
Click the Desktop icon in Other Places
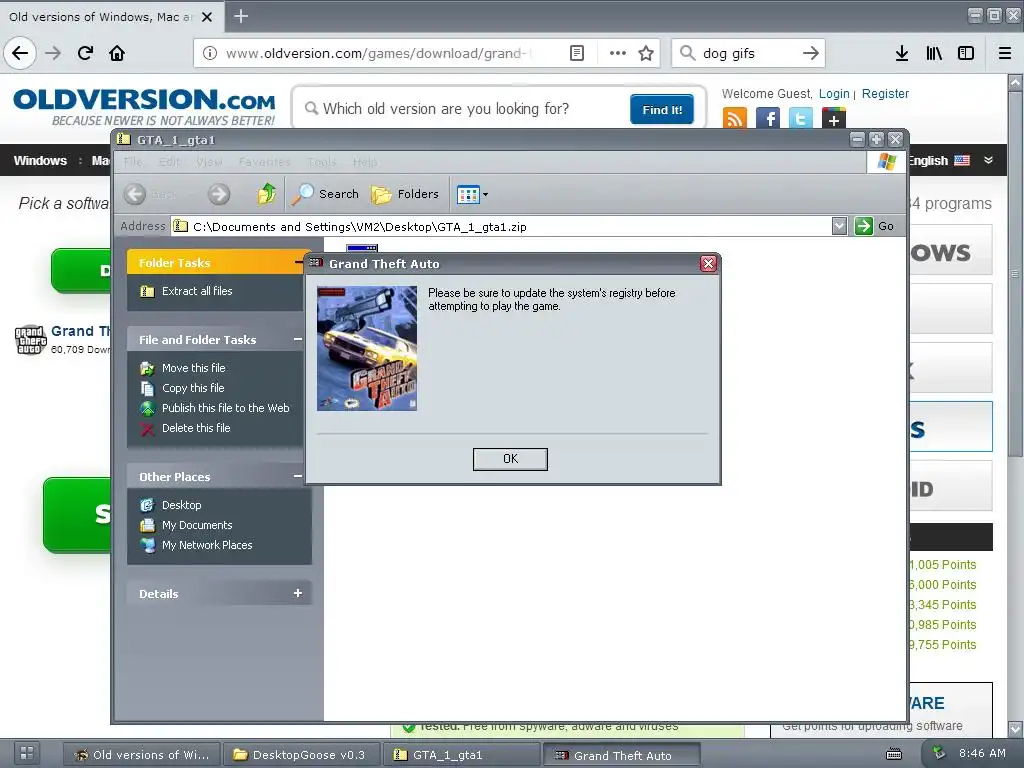pos(148,505)
